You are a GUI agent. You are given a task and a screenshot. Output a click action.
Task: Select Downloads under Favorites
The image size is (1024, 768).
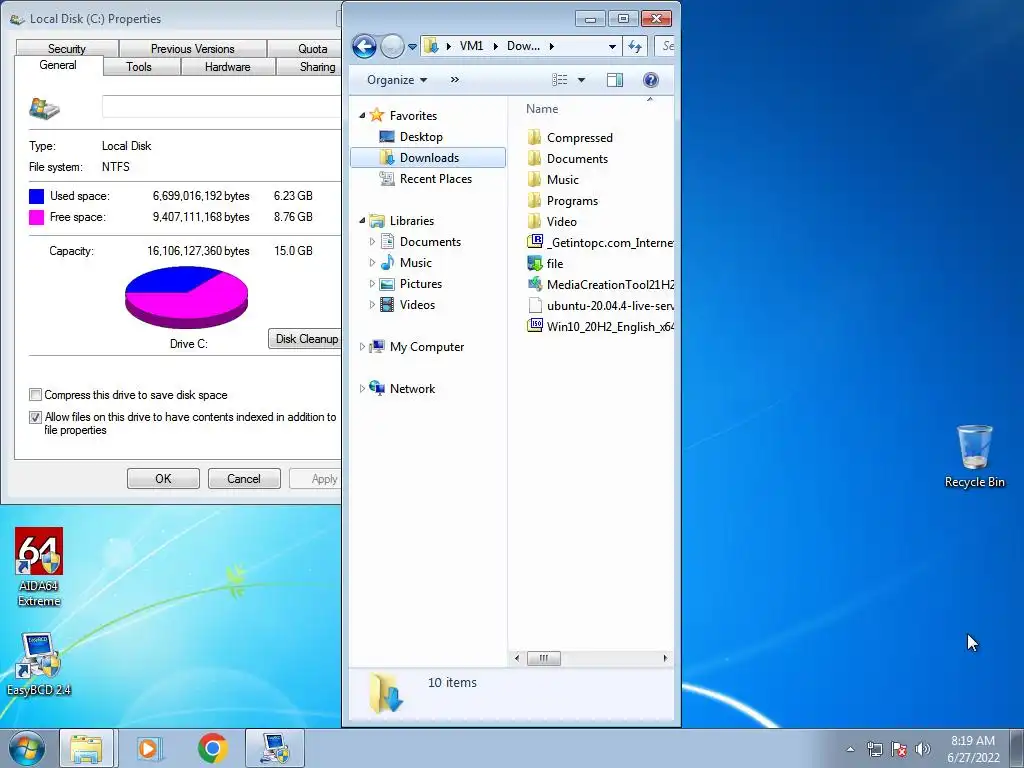coord(428,157)
